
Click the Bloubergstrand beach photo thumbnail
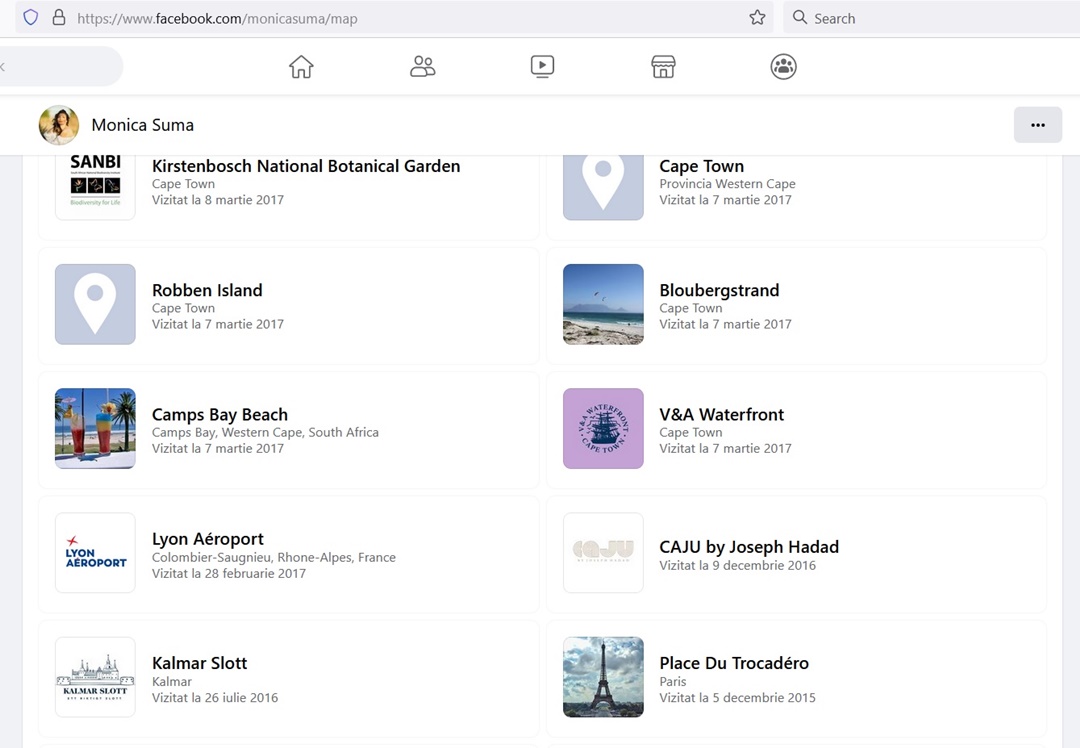(x=603, y=304)
